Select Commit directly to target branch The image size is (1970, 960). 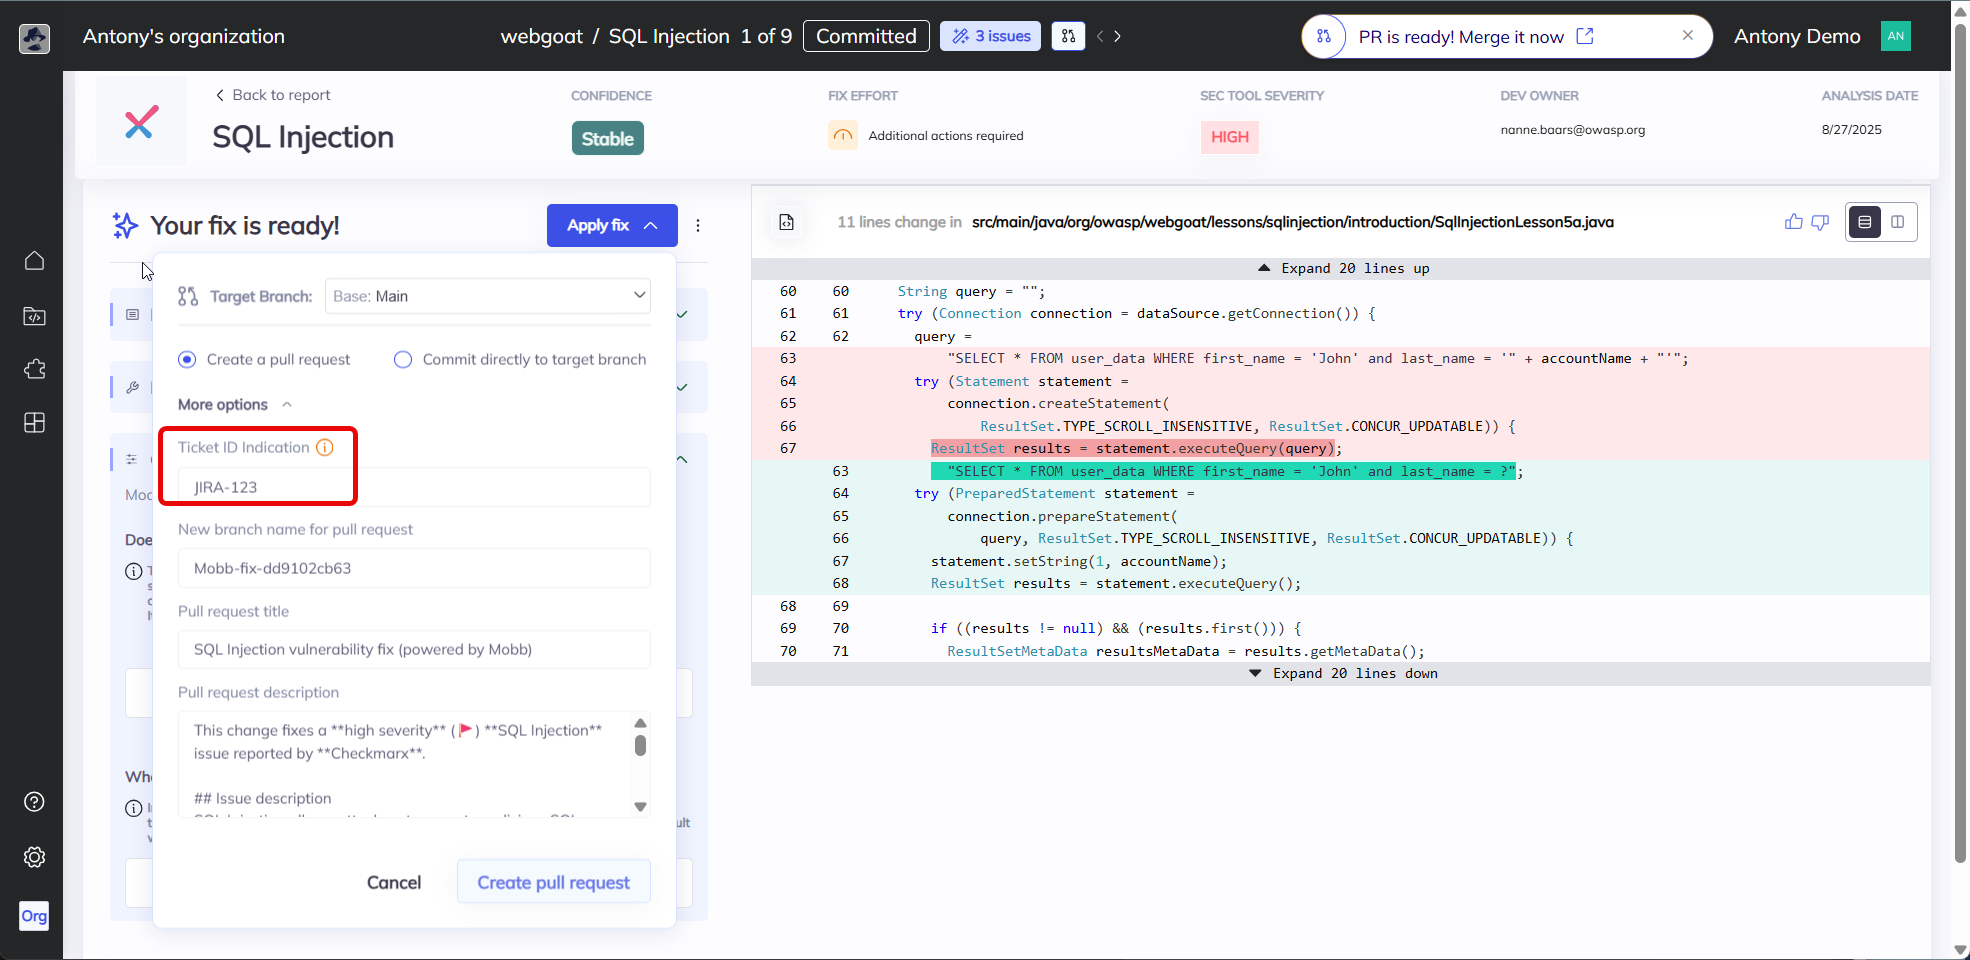(403, 360)
